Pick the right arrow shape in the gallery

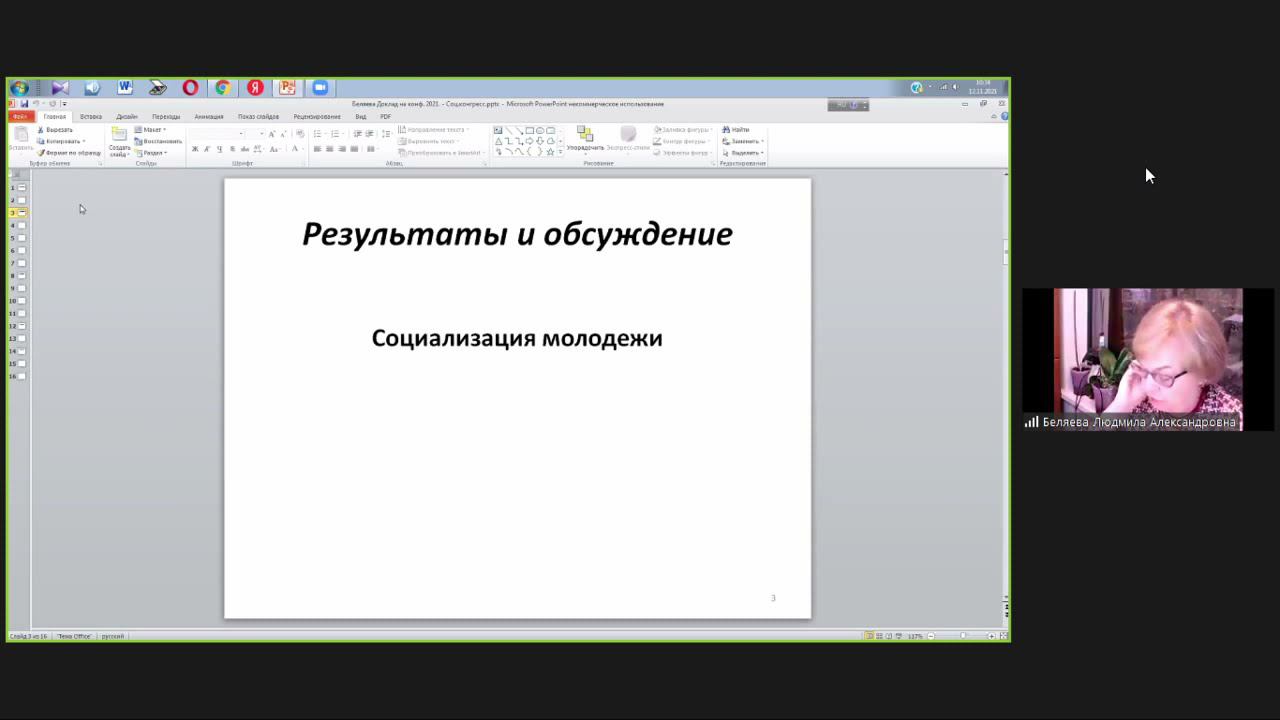pyautogui.click(x=530, y=141)
